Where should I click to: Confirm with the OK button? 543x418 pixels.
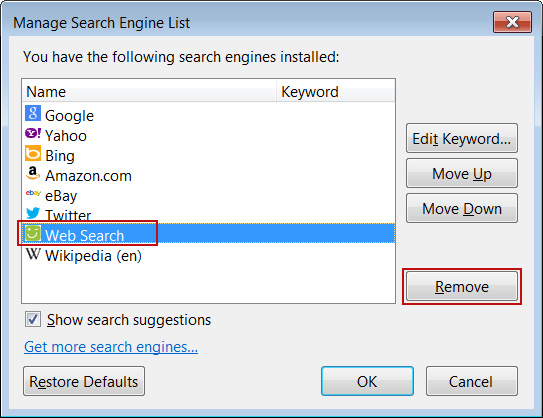point(367,381)
